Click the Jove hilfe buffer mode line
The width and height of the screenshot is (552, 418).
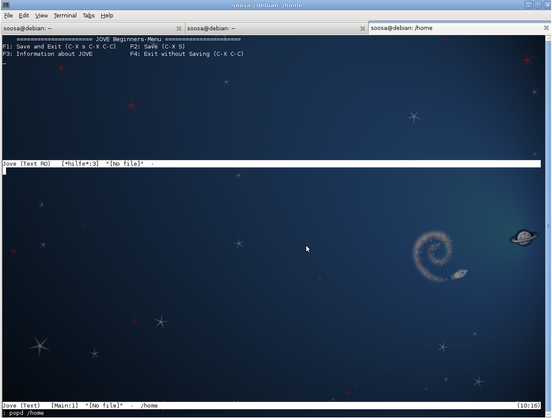click(271, 164)
